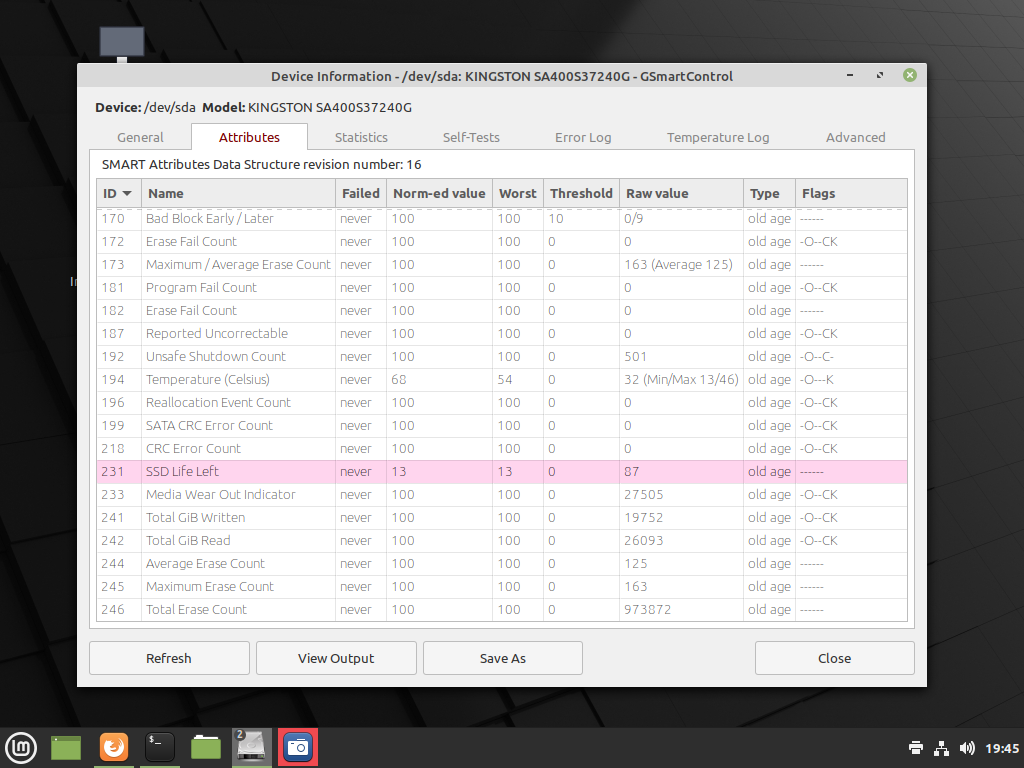Open the Files folder icon in the panel
This screenshot has height=768, width=1024.
click(x=206, y=747)
